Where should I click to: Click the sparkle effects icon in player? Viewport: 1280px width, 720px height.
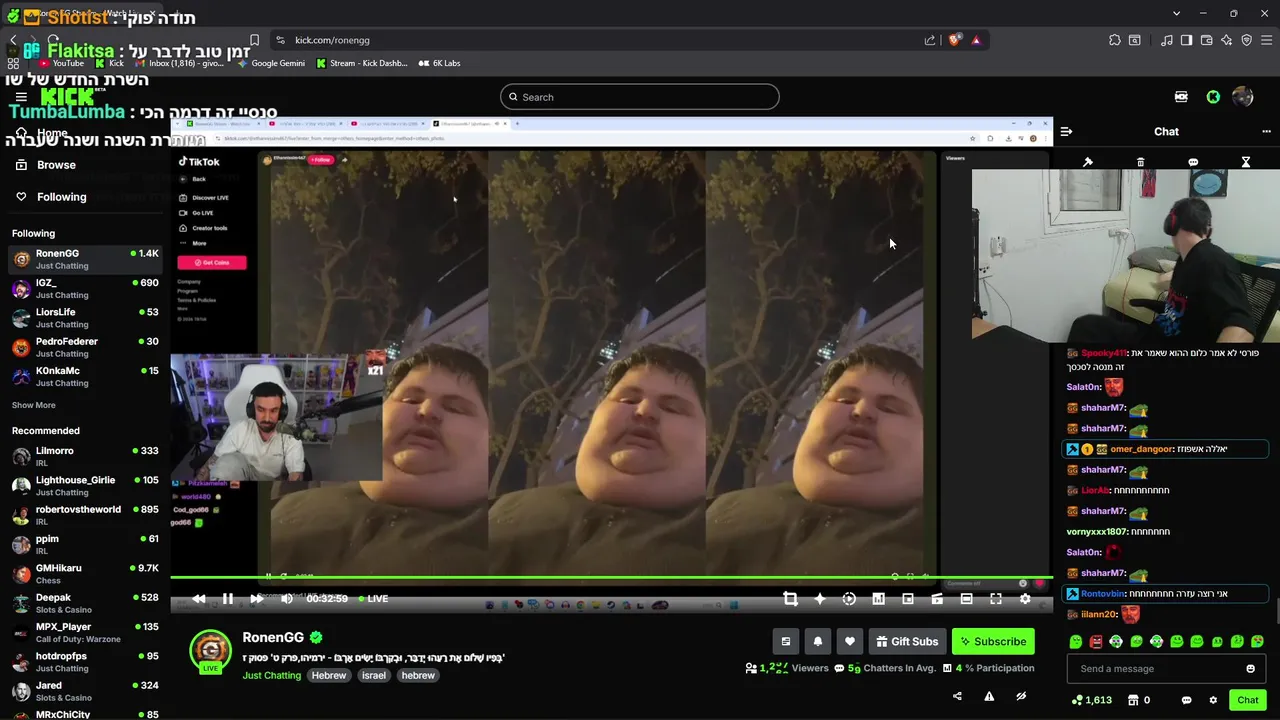pos(819,599)
